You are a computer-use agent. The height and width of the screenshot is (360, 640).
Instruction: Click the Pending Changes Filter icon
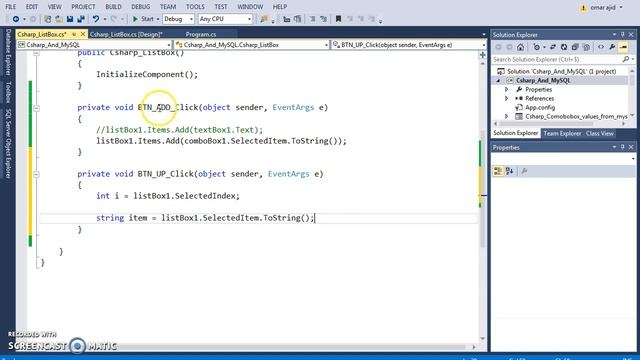[537, 47]
